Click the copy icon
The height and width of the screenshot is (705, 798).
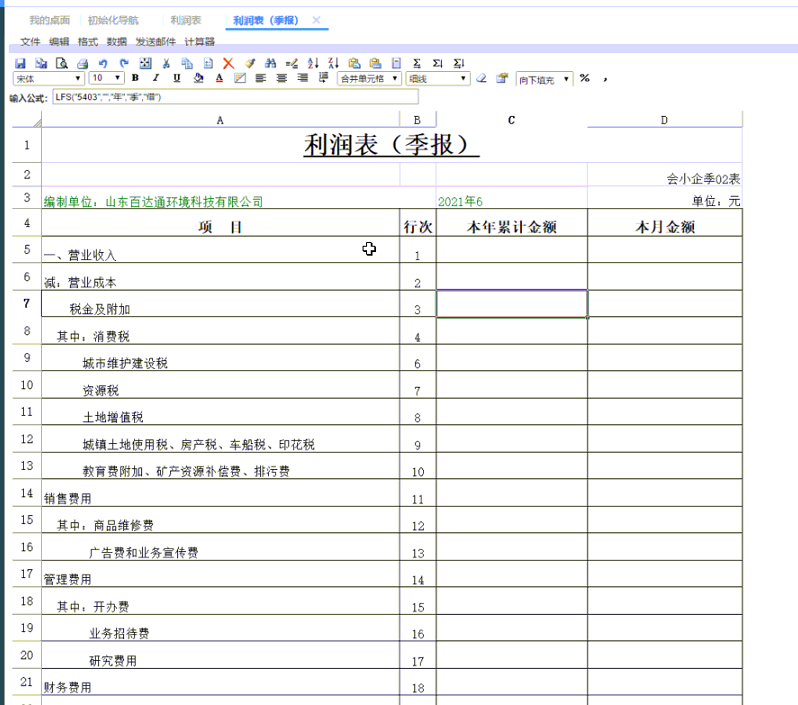187,63
